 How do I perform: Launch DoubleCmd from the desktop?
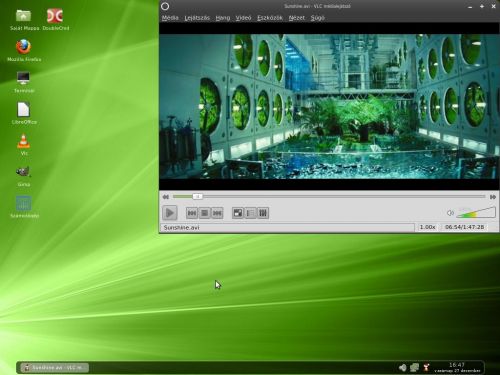point(56,20)
